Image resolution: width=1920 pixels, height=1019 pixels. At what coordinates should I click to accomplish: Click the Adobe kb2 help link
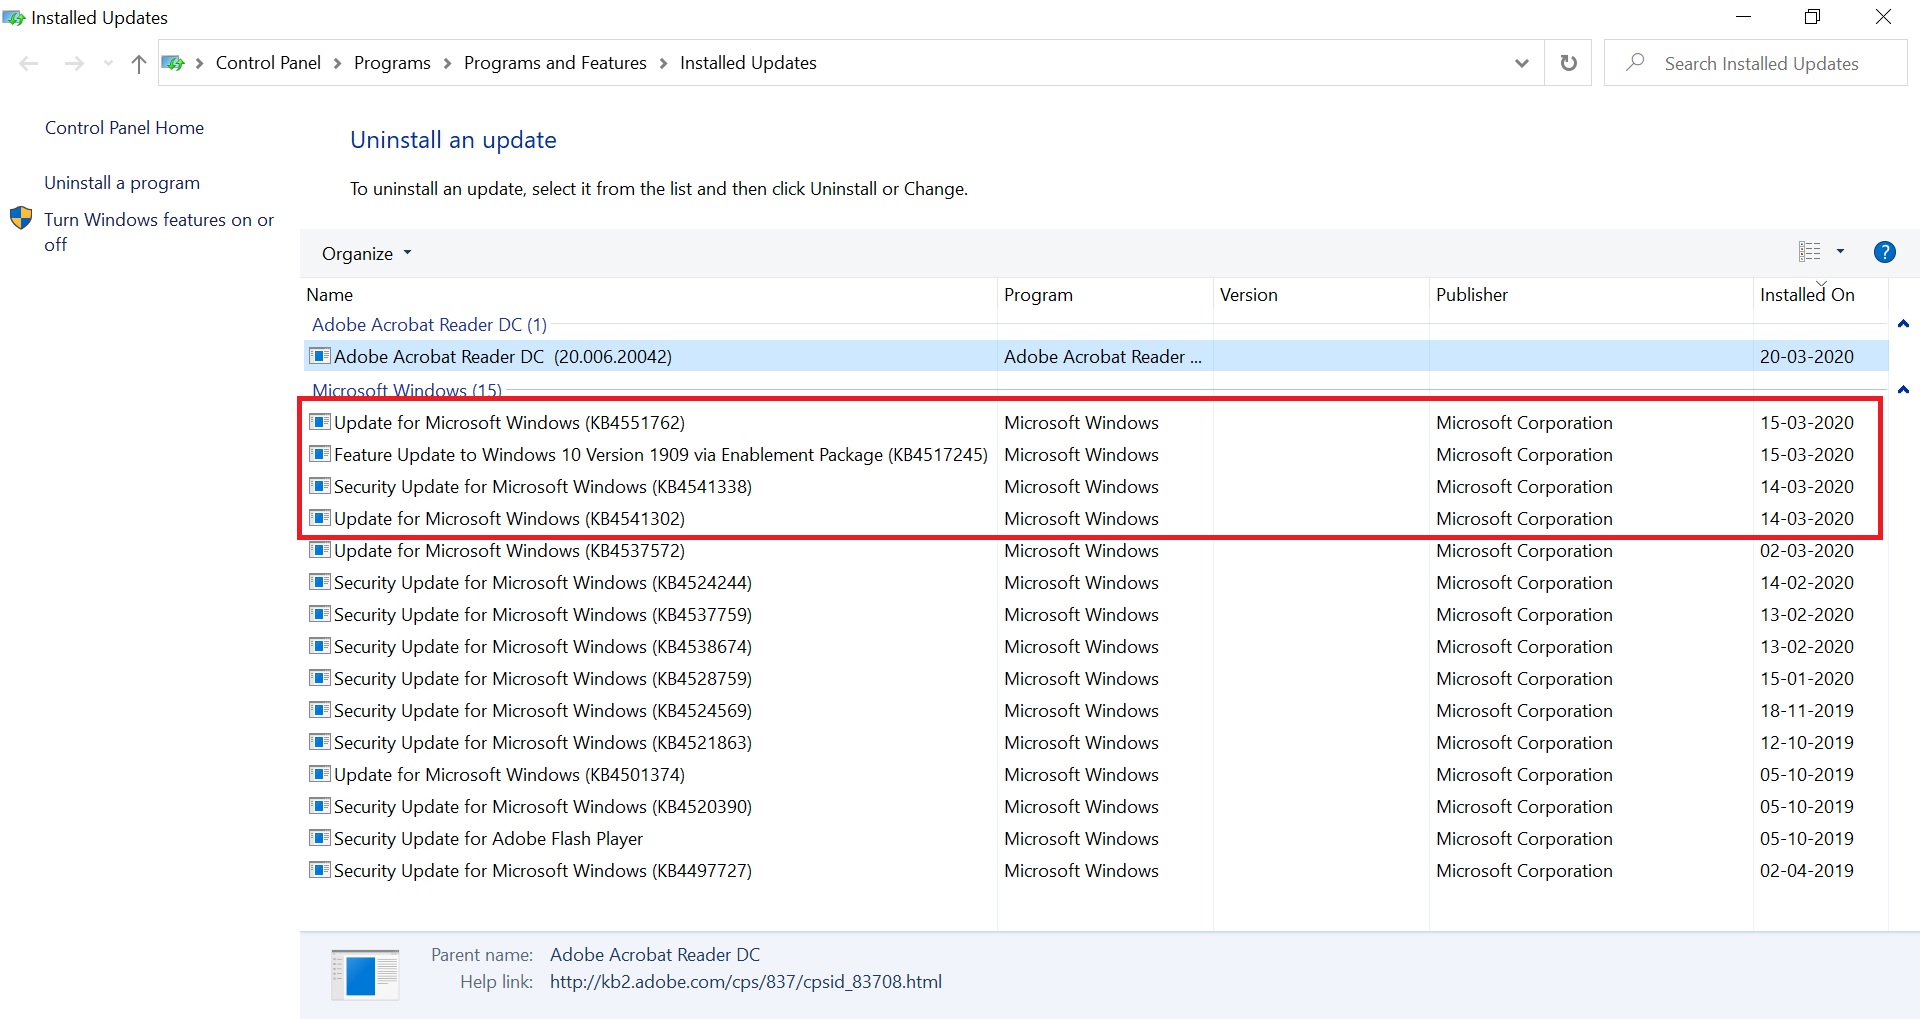click(x=745, y=982)
